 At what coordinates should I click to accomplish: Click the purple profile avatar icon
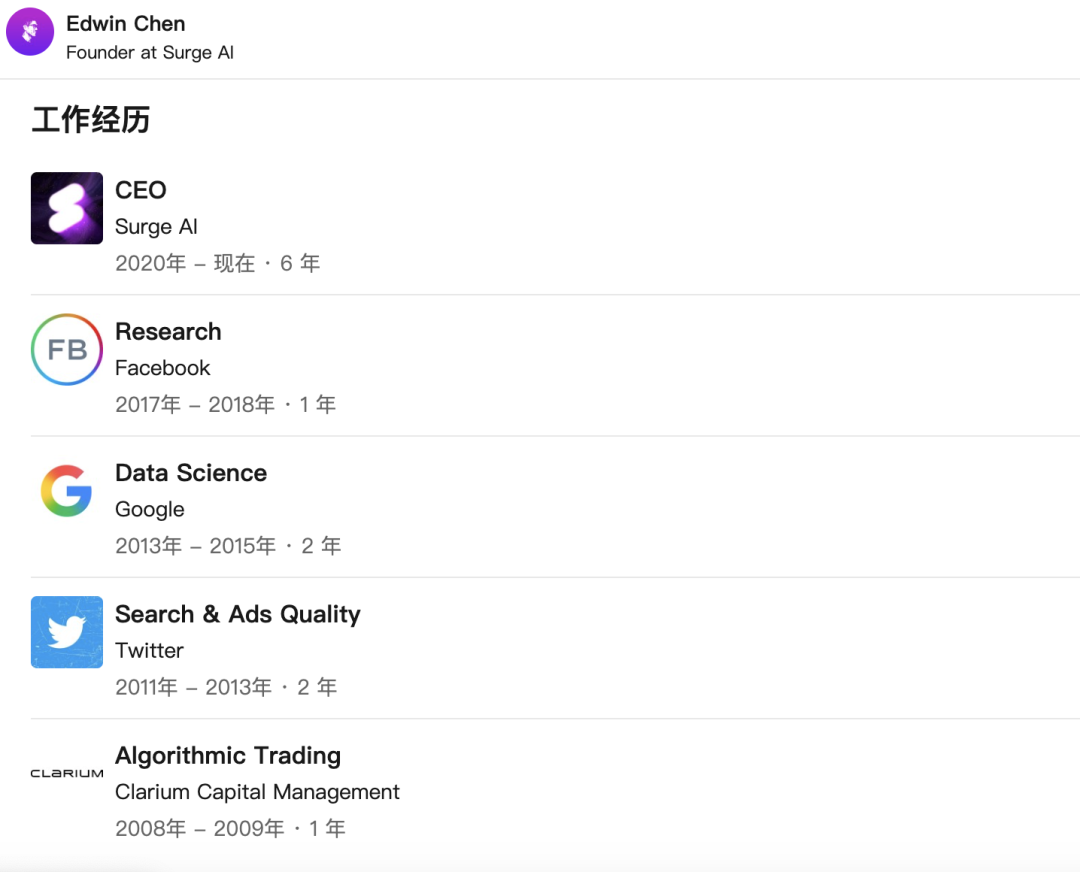coord(30,31)
